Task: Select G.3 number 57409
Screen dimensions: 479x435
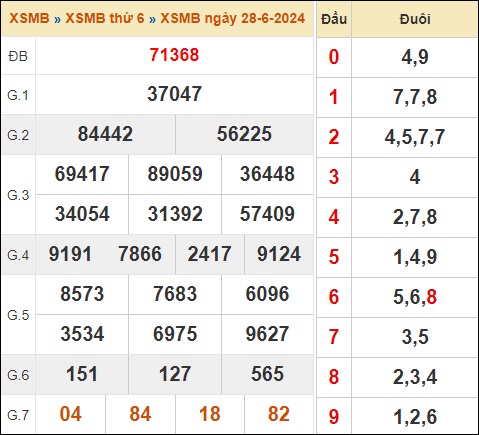Action: click(x=267, y=214)
